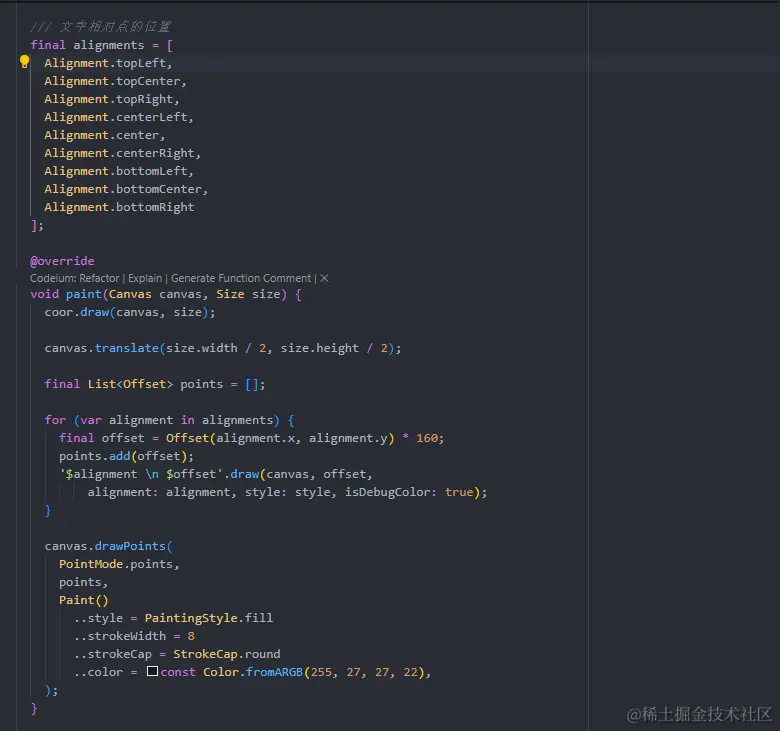Click Codeium Explain code lens
Viewport: 780px width, 731px height.
(x=145, y=278)
